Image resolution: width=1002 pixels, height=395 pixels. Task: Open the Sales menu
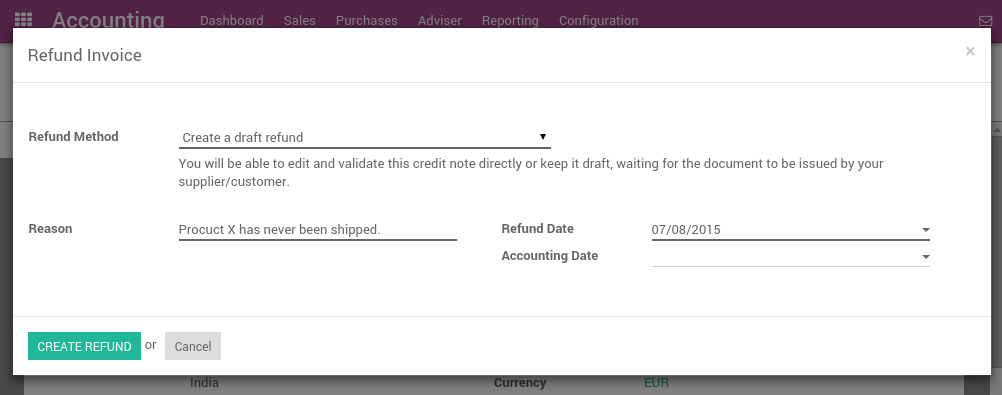coord(300,20)
